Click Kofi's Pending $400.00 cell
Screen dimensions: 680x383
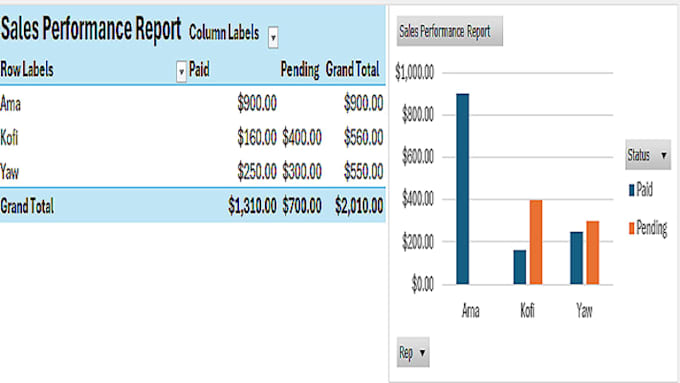coord(302,138)
